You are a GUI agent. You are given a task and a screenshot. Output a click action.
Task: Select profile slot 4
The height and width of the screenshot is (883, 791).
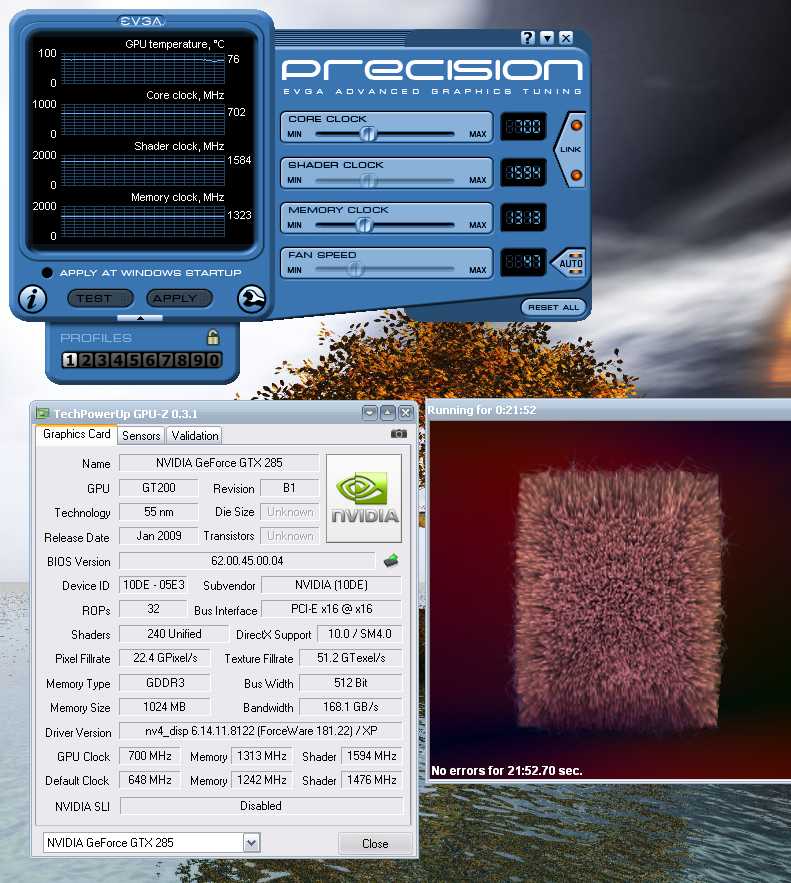(118, 360)
